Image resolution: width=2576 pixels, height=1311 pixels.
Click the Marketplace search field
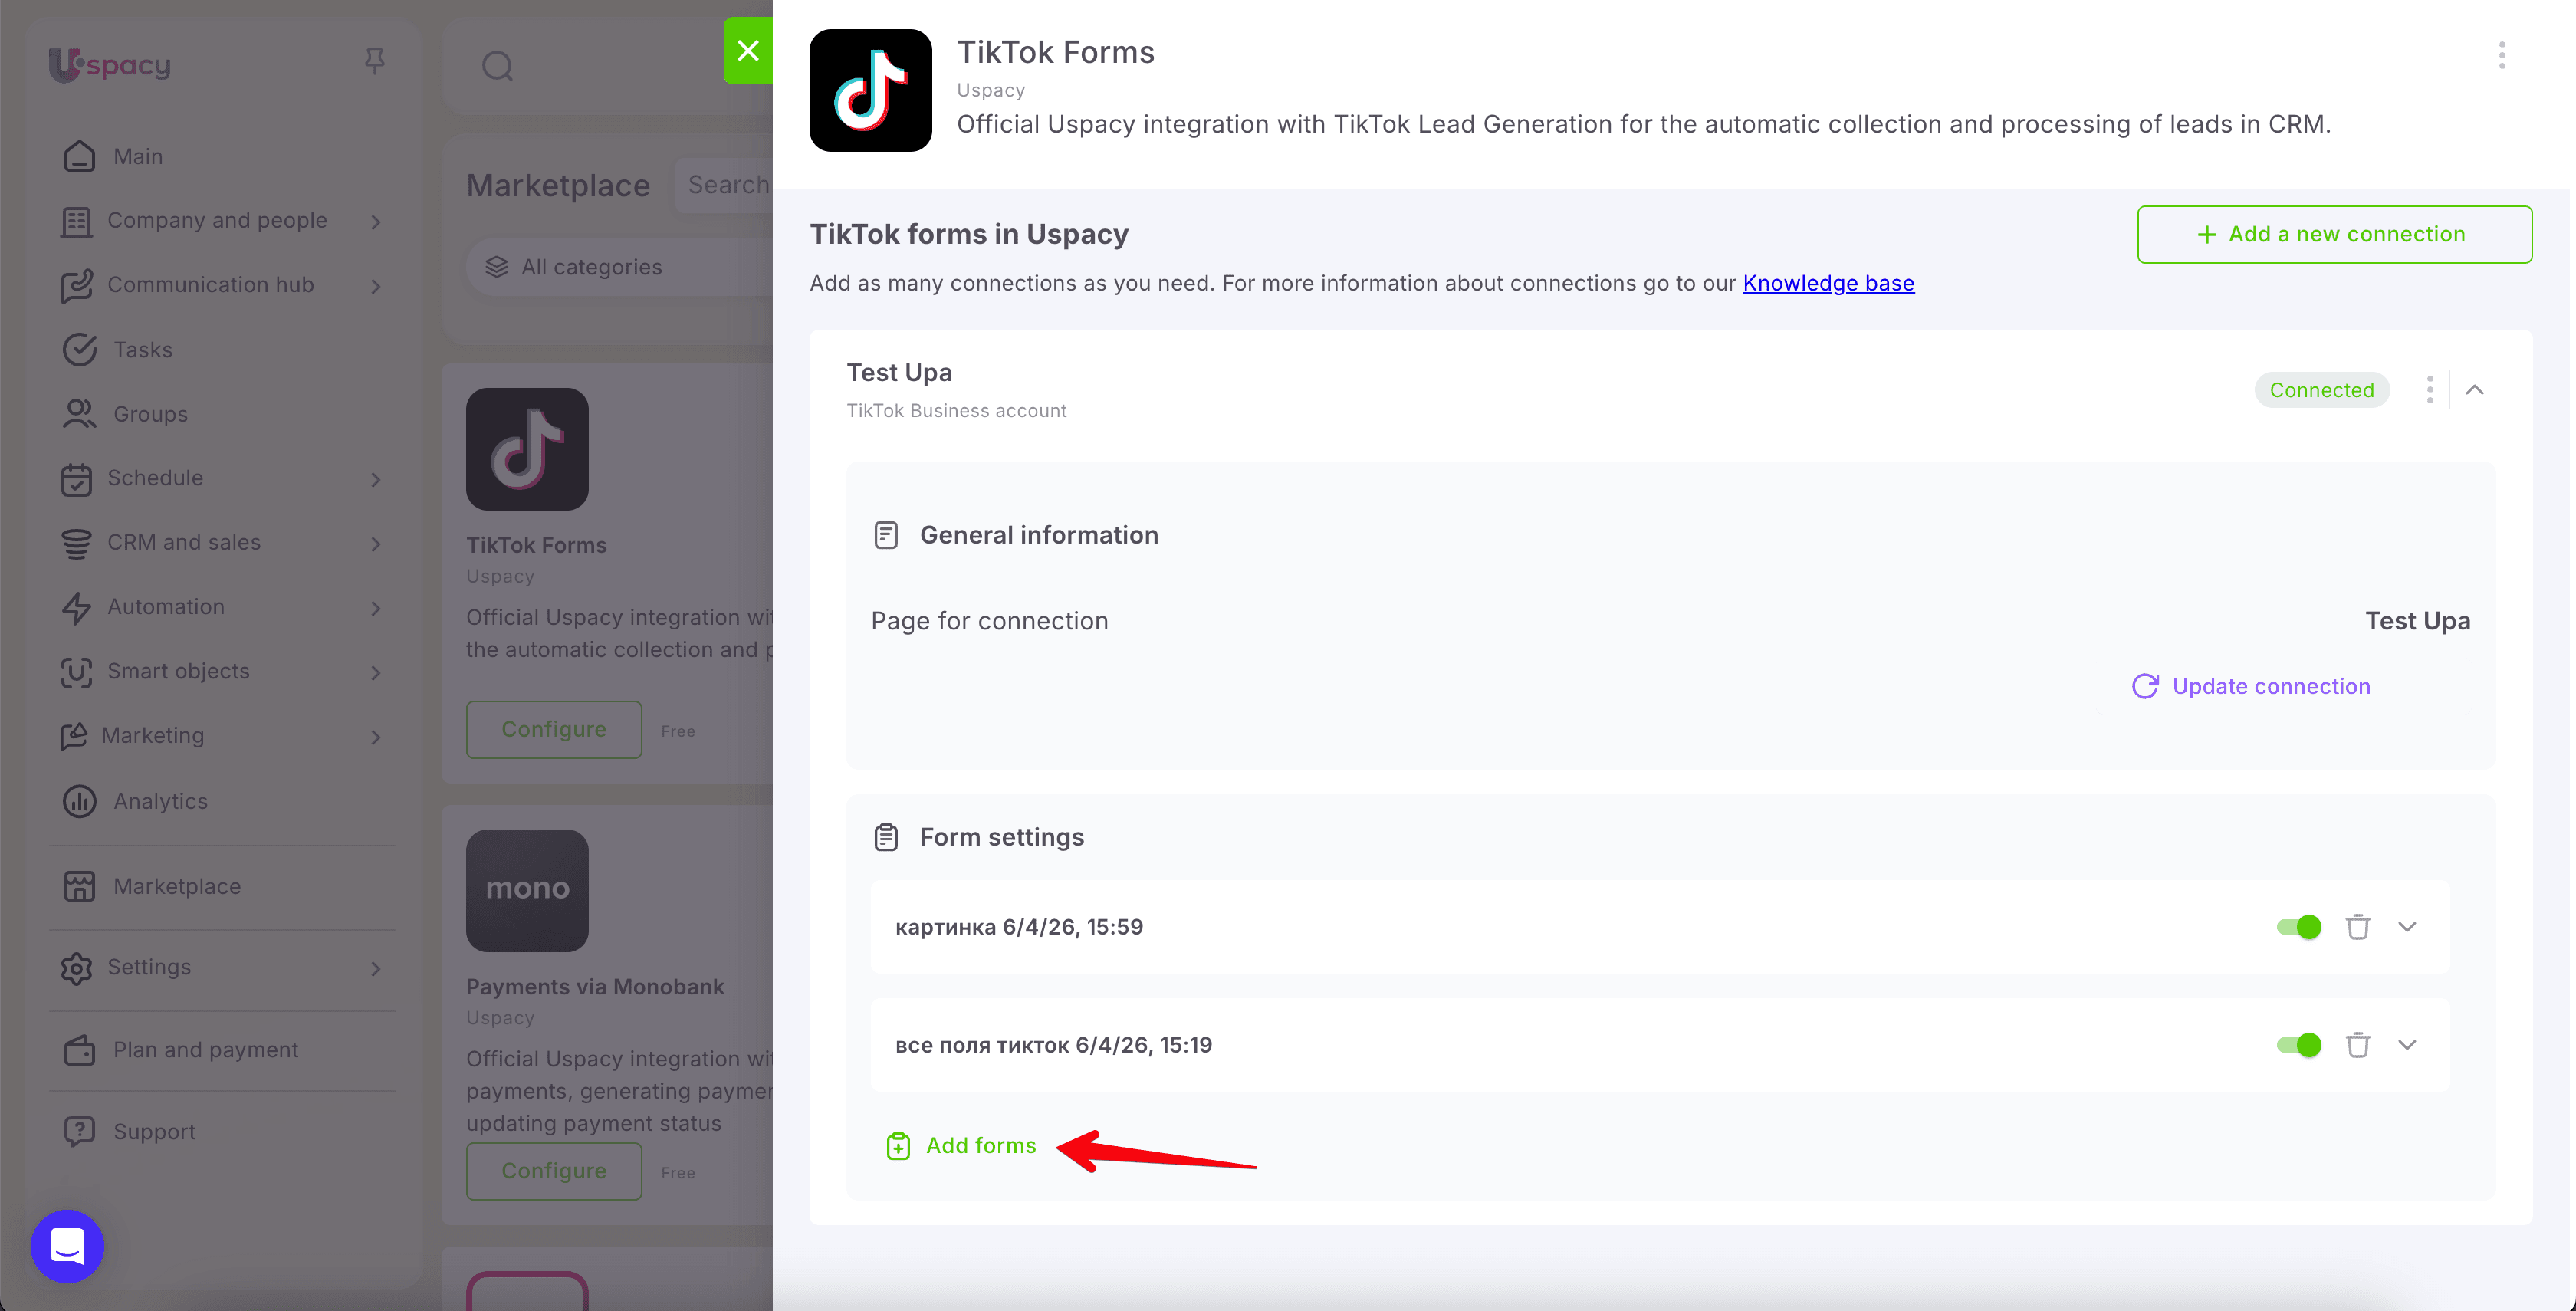click(x=724, y=185)
